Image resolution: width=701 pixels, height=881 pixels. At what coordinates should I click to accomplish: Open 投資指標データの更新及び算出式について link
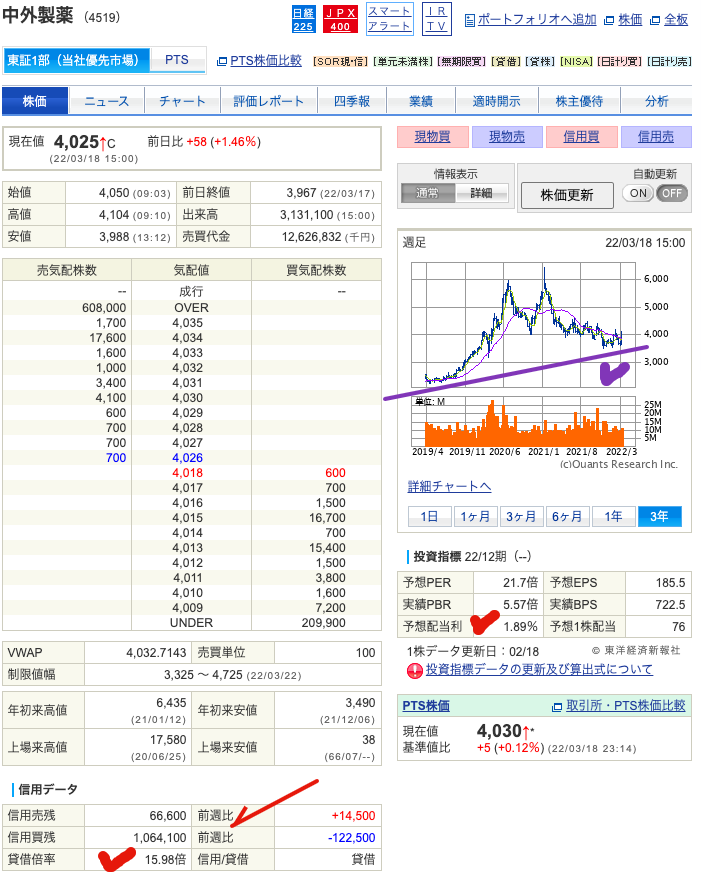tap(539, 670)
